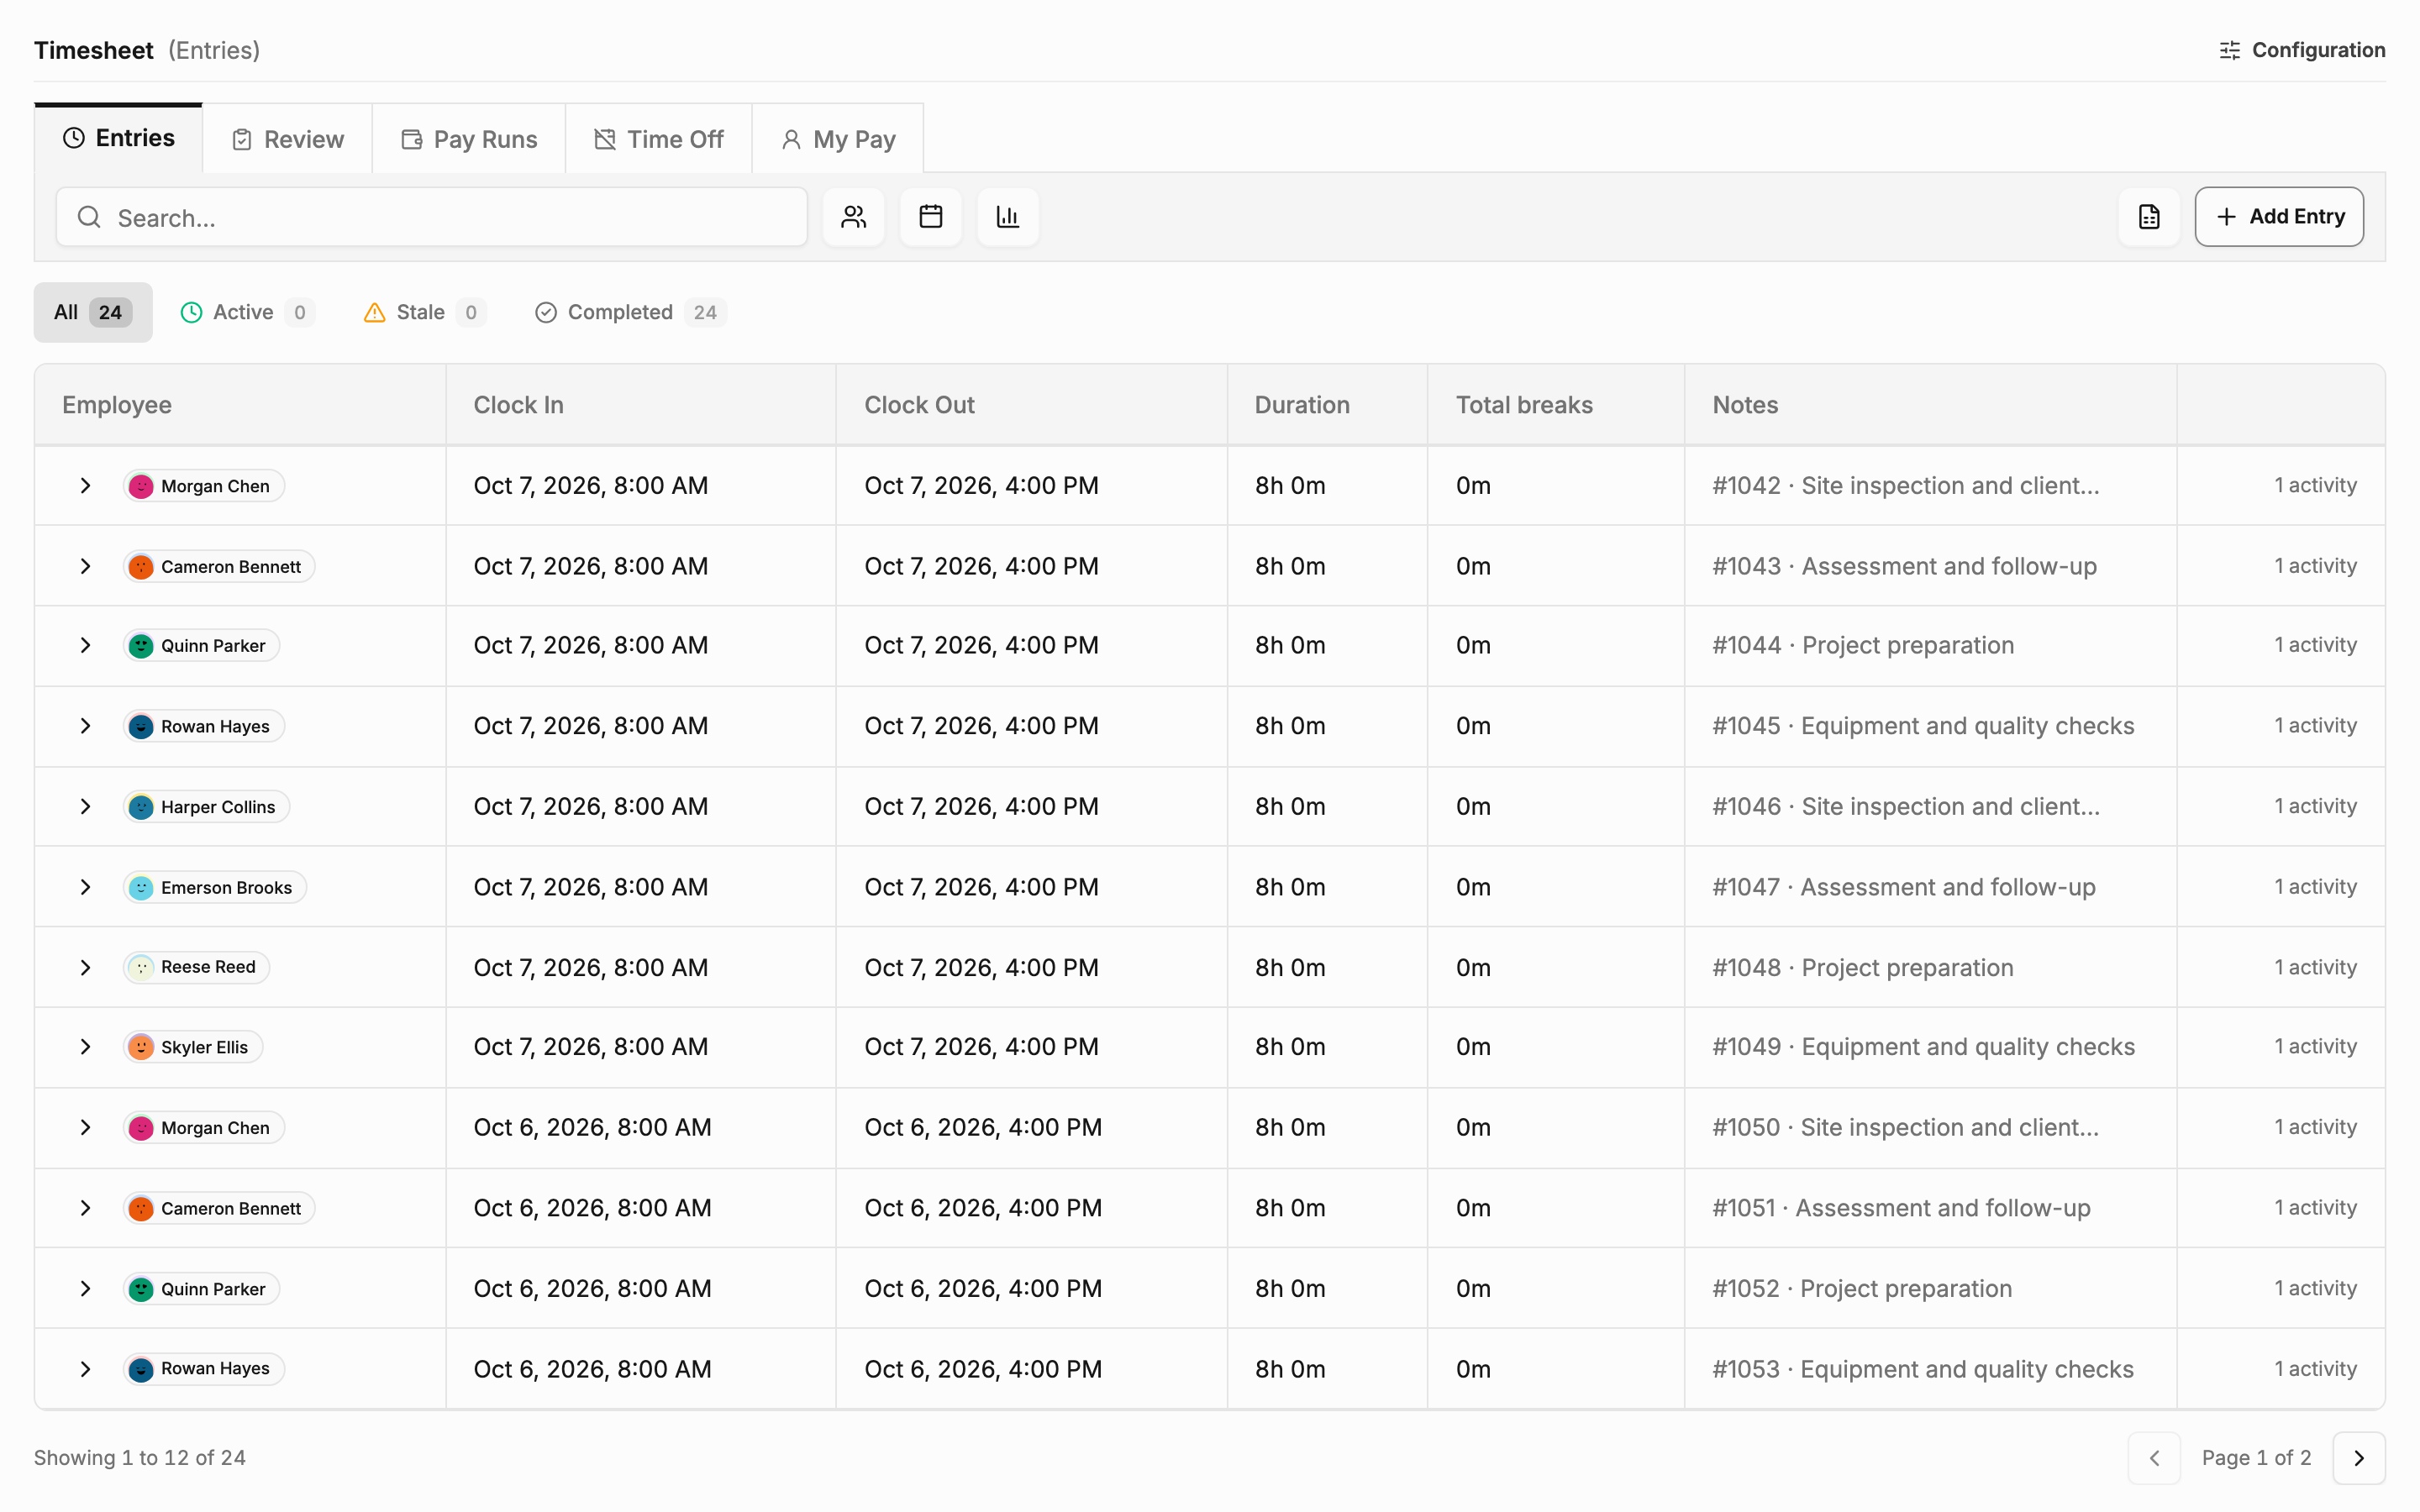Expand Harper Collins's #1046 row
Image resolution: width=2420 pixels, height=1512 pixels.
click(86, 807)
